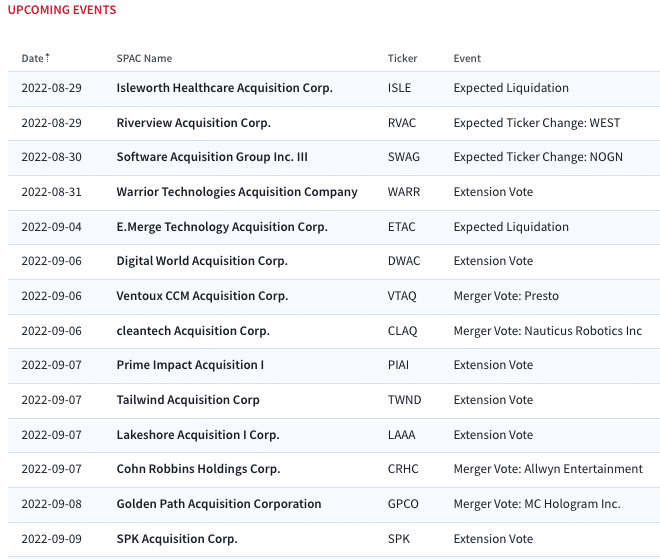Click the date 2022-09-04
The width and height of the screenshot is (660, 559).
click(51, 227)
